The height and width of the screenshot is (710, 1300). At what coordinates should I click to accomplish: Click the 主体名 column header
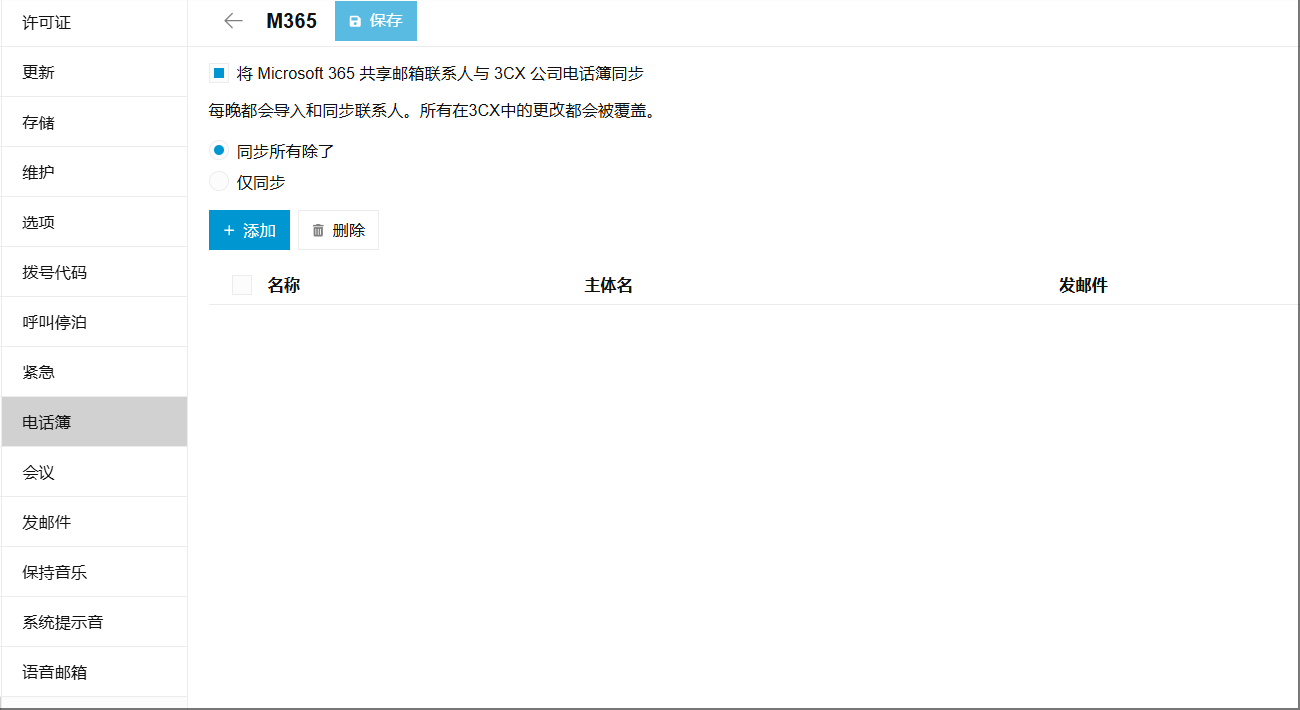(609, 285)
